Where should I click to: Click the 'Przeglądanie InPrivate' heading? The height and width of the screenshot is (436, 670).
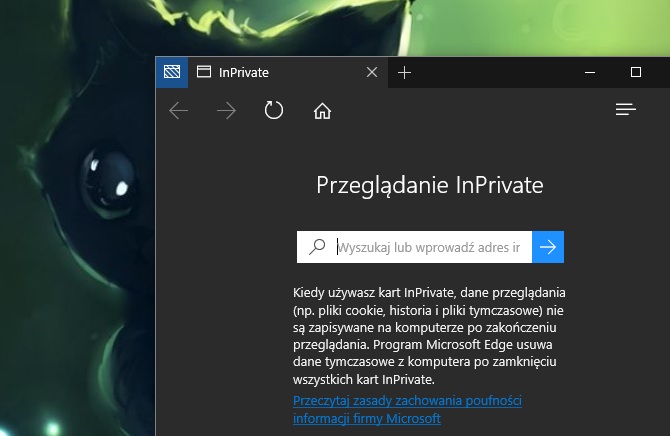click(x=430, y=184)
